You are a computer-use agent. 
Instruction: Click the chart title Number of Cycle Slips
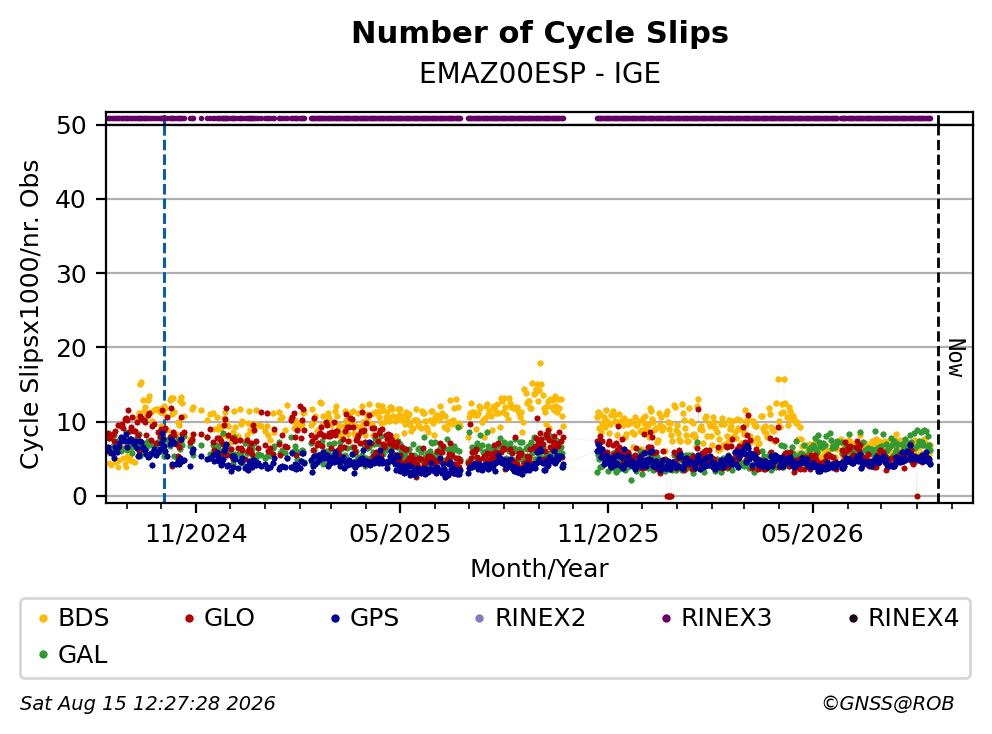[540, 33]
